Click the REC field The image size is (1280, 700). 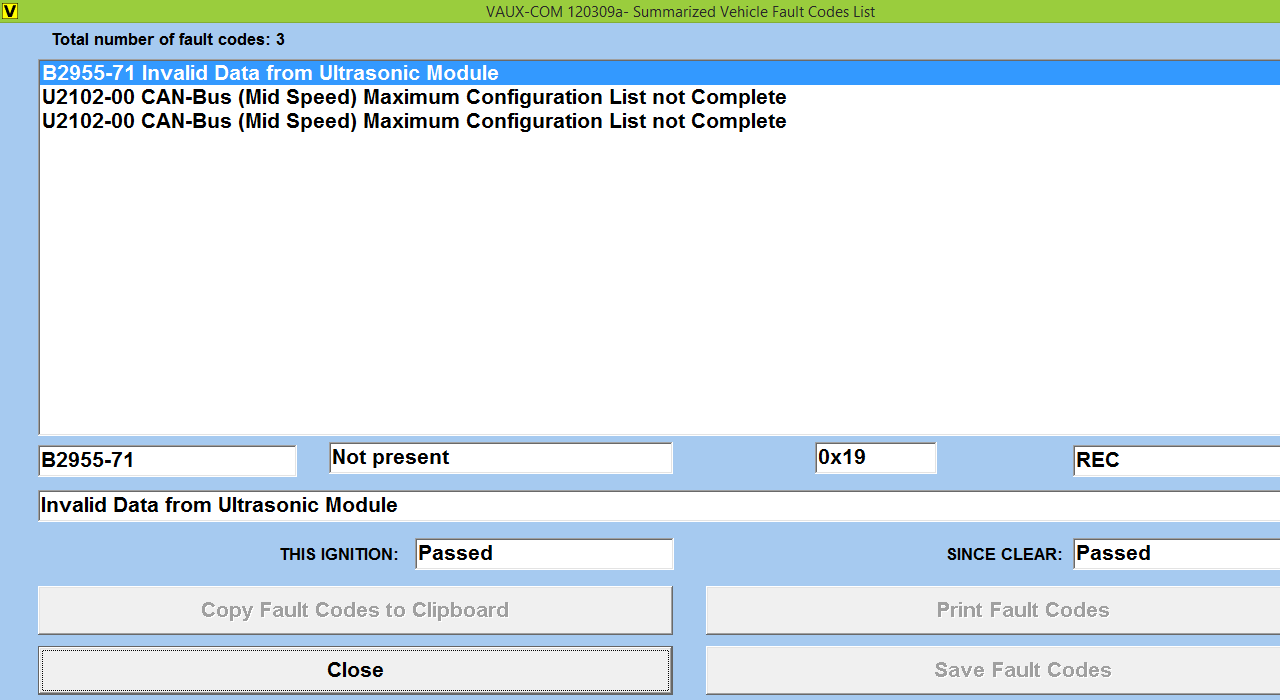(1175, 460)
